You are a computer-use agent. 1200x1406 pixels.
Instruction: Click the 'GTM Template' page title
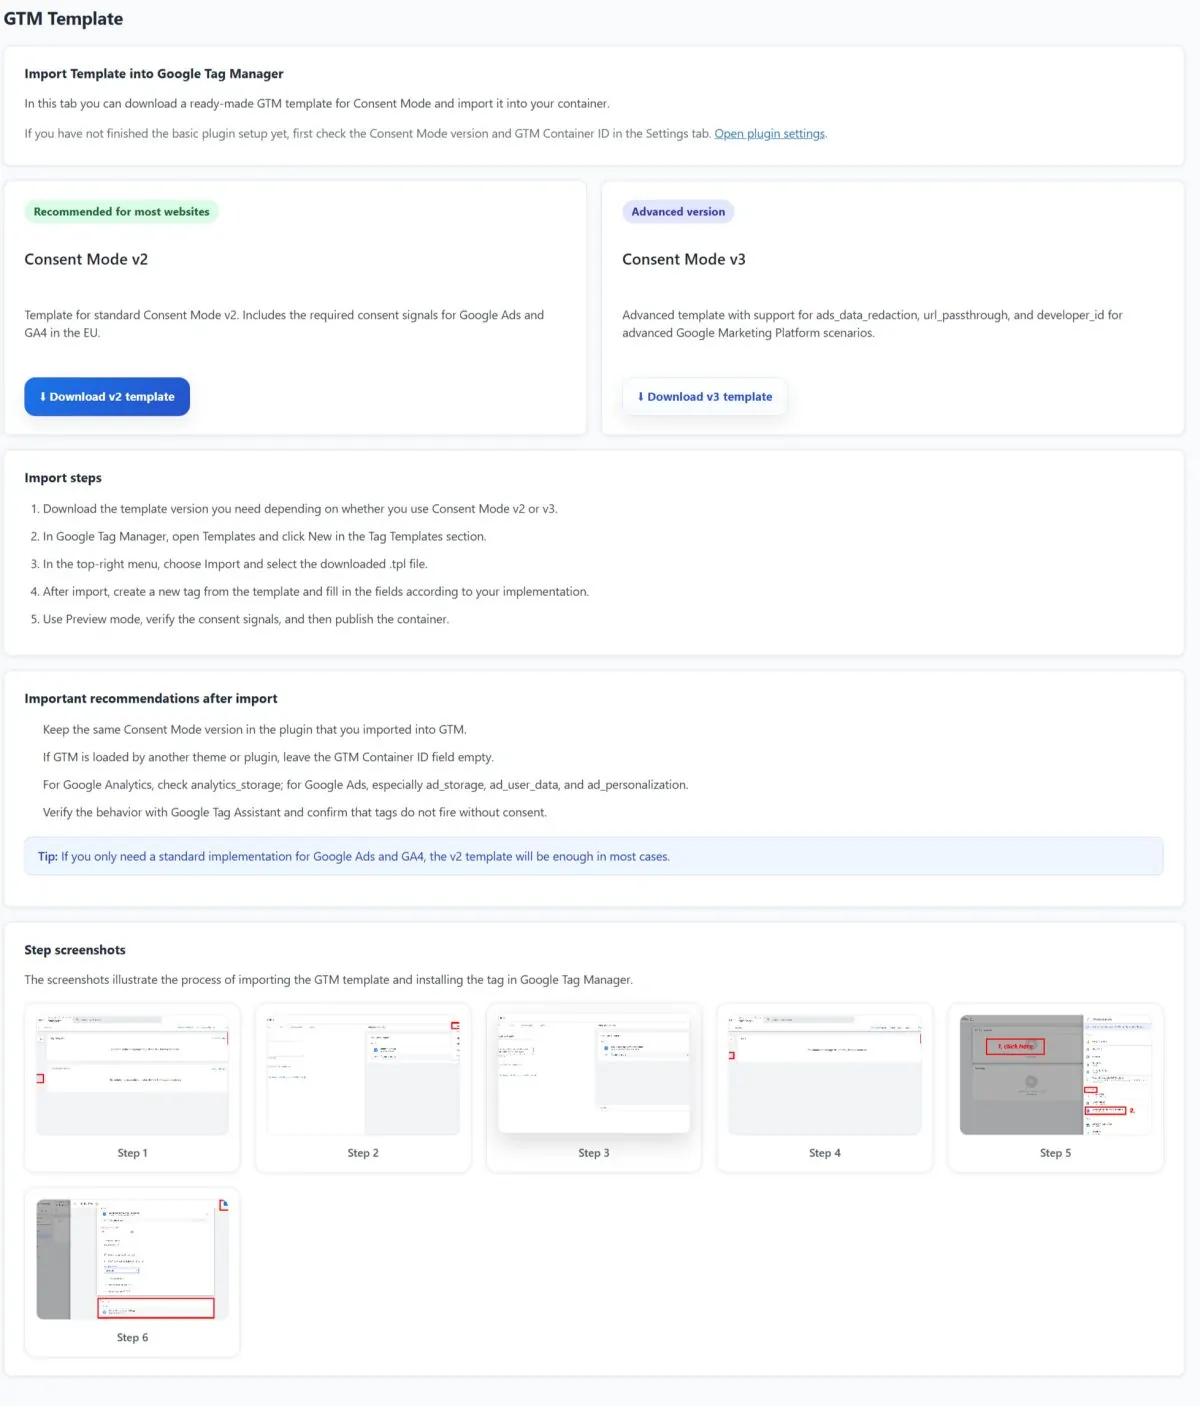[x=63, y=19]
